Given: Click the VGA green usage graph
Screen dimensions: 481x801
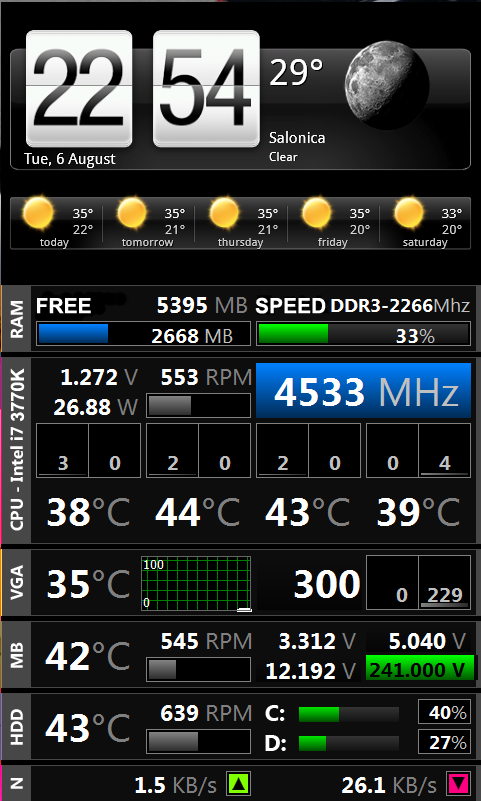Looking at the screenshot, I should tap(196, 583).
